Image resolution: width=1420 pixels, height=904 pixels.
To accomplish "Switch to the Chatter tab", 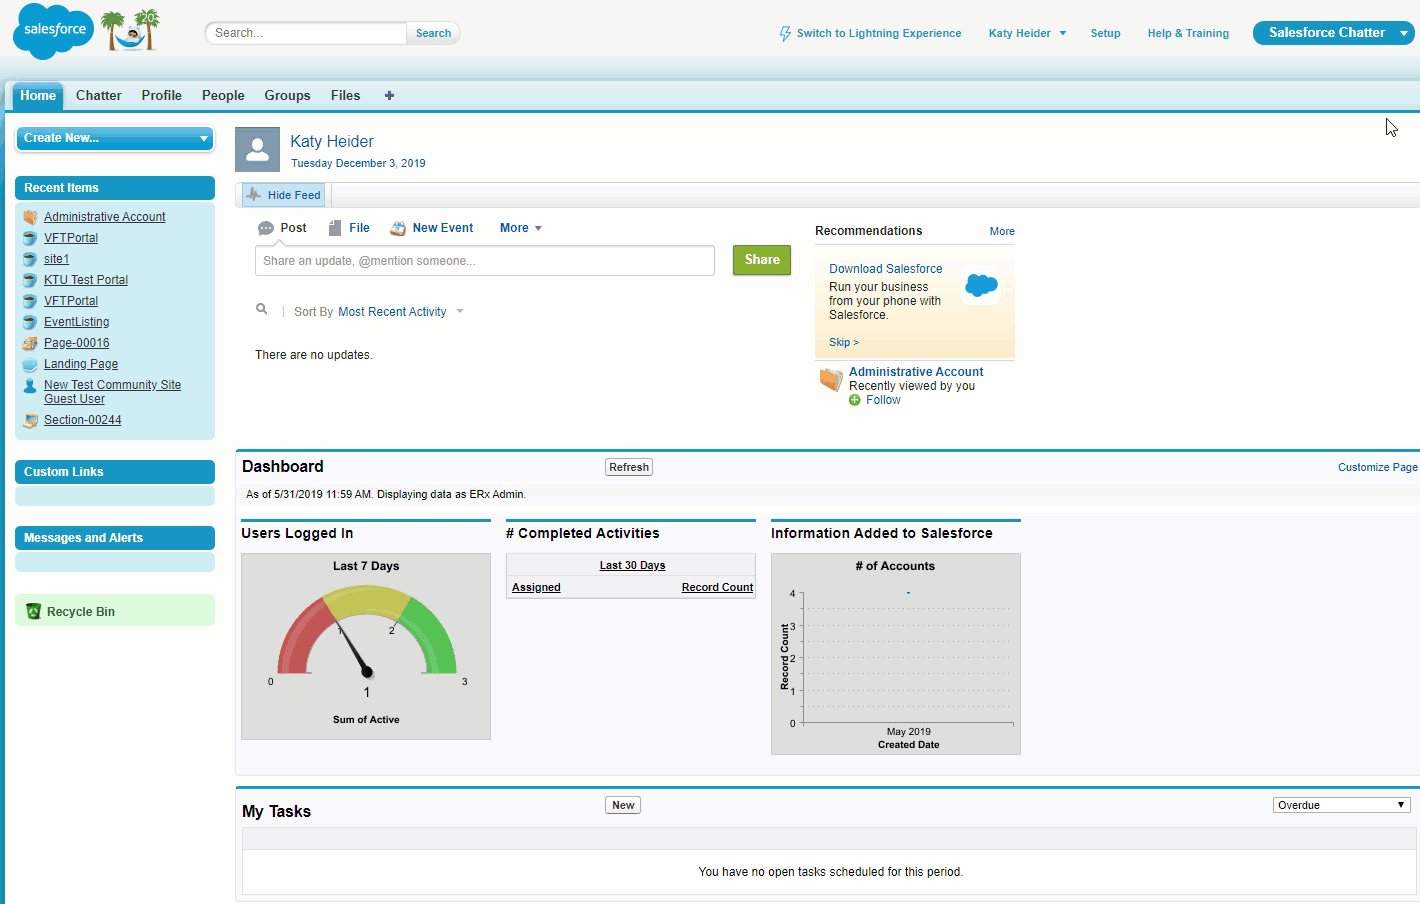I will pos(98,96).
